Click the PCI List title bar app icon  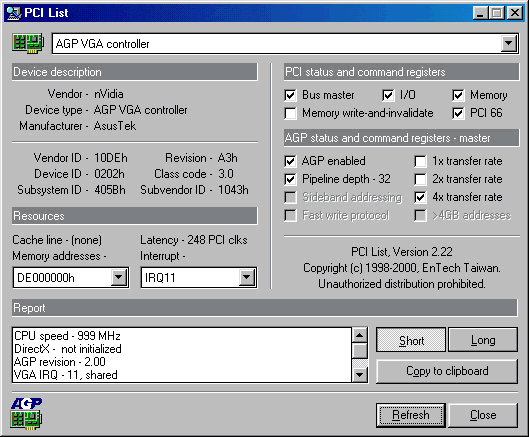click(x=14, y=13)
